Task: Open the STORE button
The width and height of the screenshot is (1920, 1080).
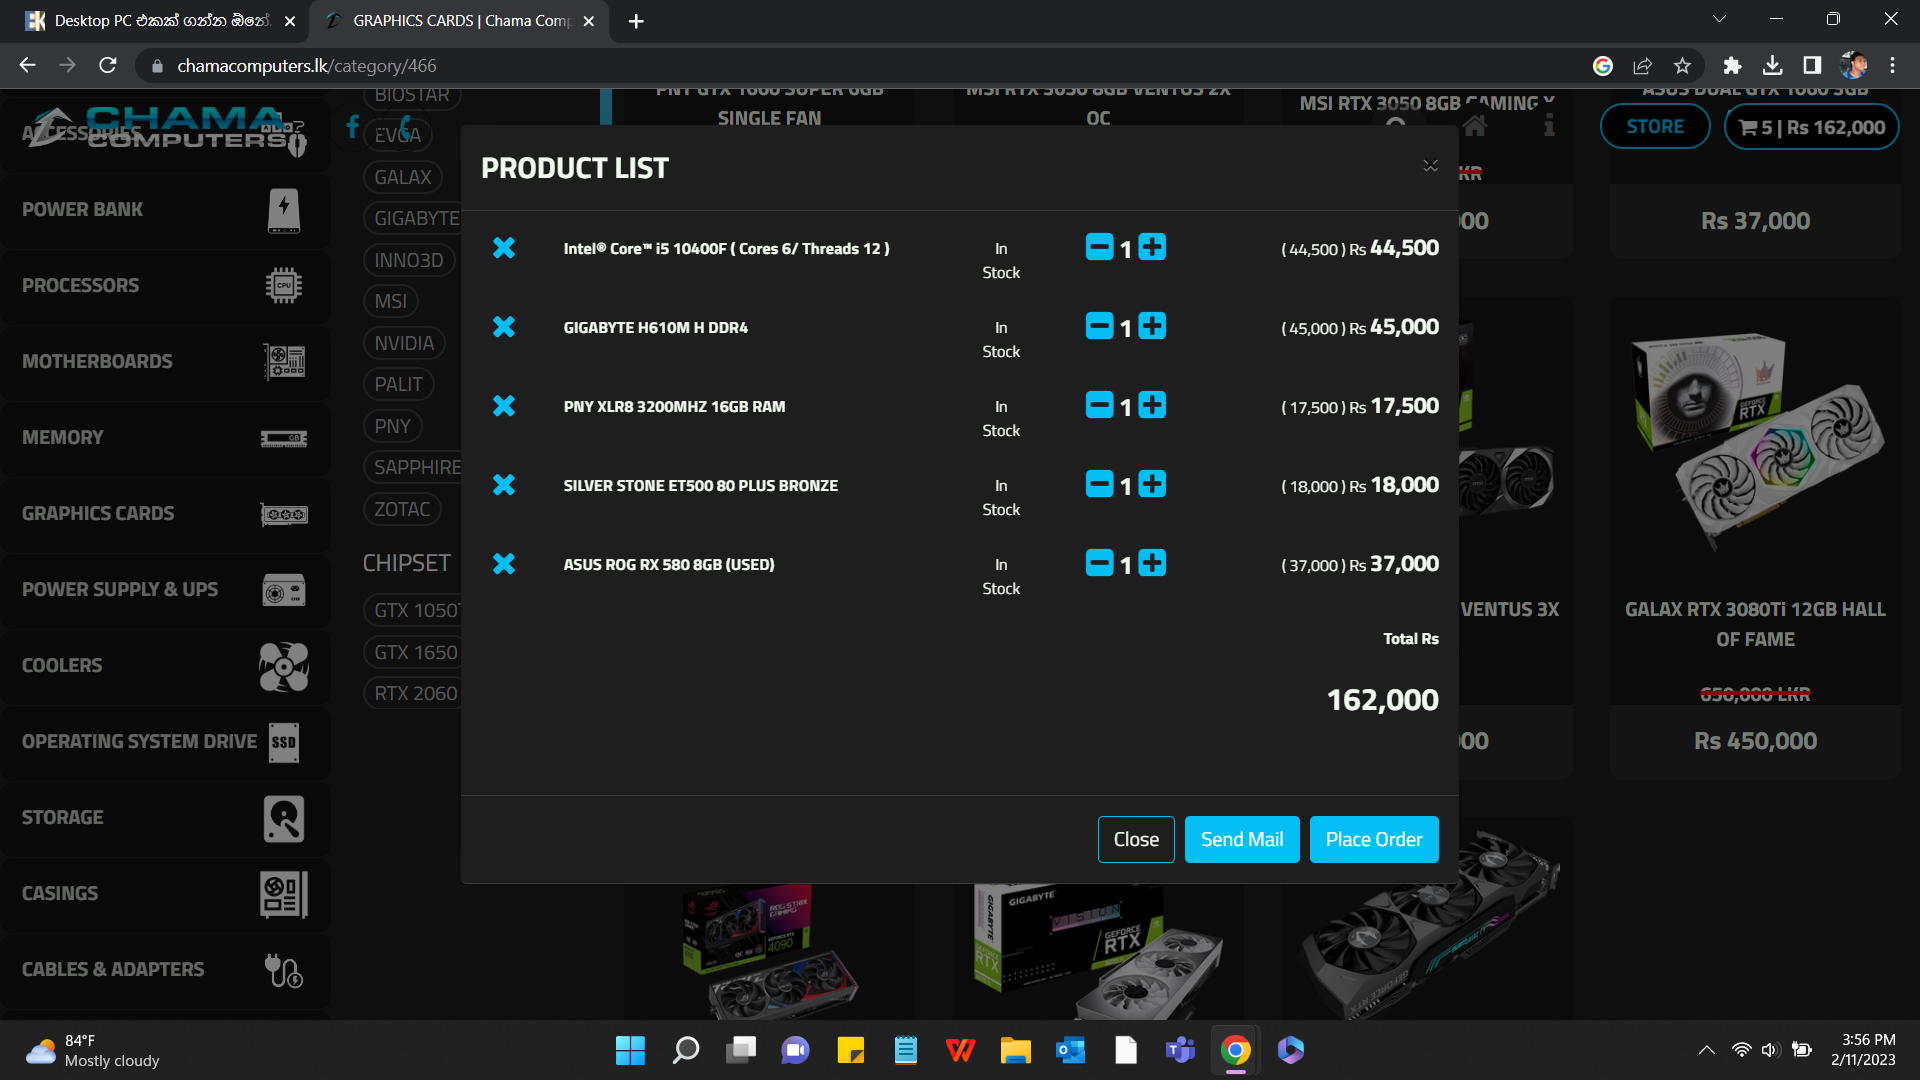Action: (x=1655, y=127)
